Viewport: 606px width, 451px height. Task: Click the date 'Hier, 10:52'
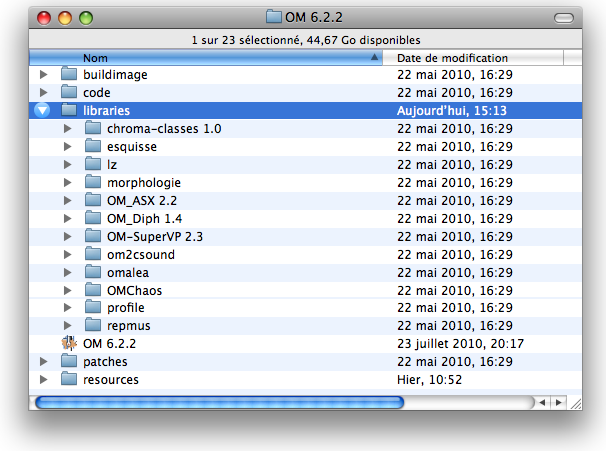click(429, 380)
